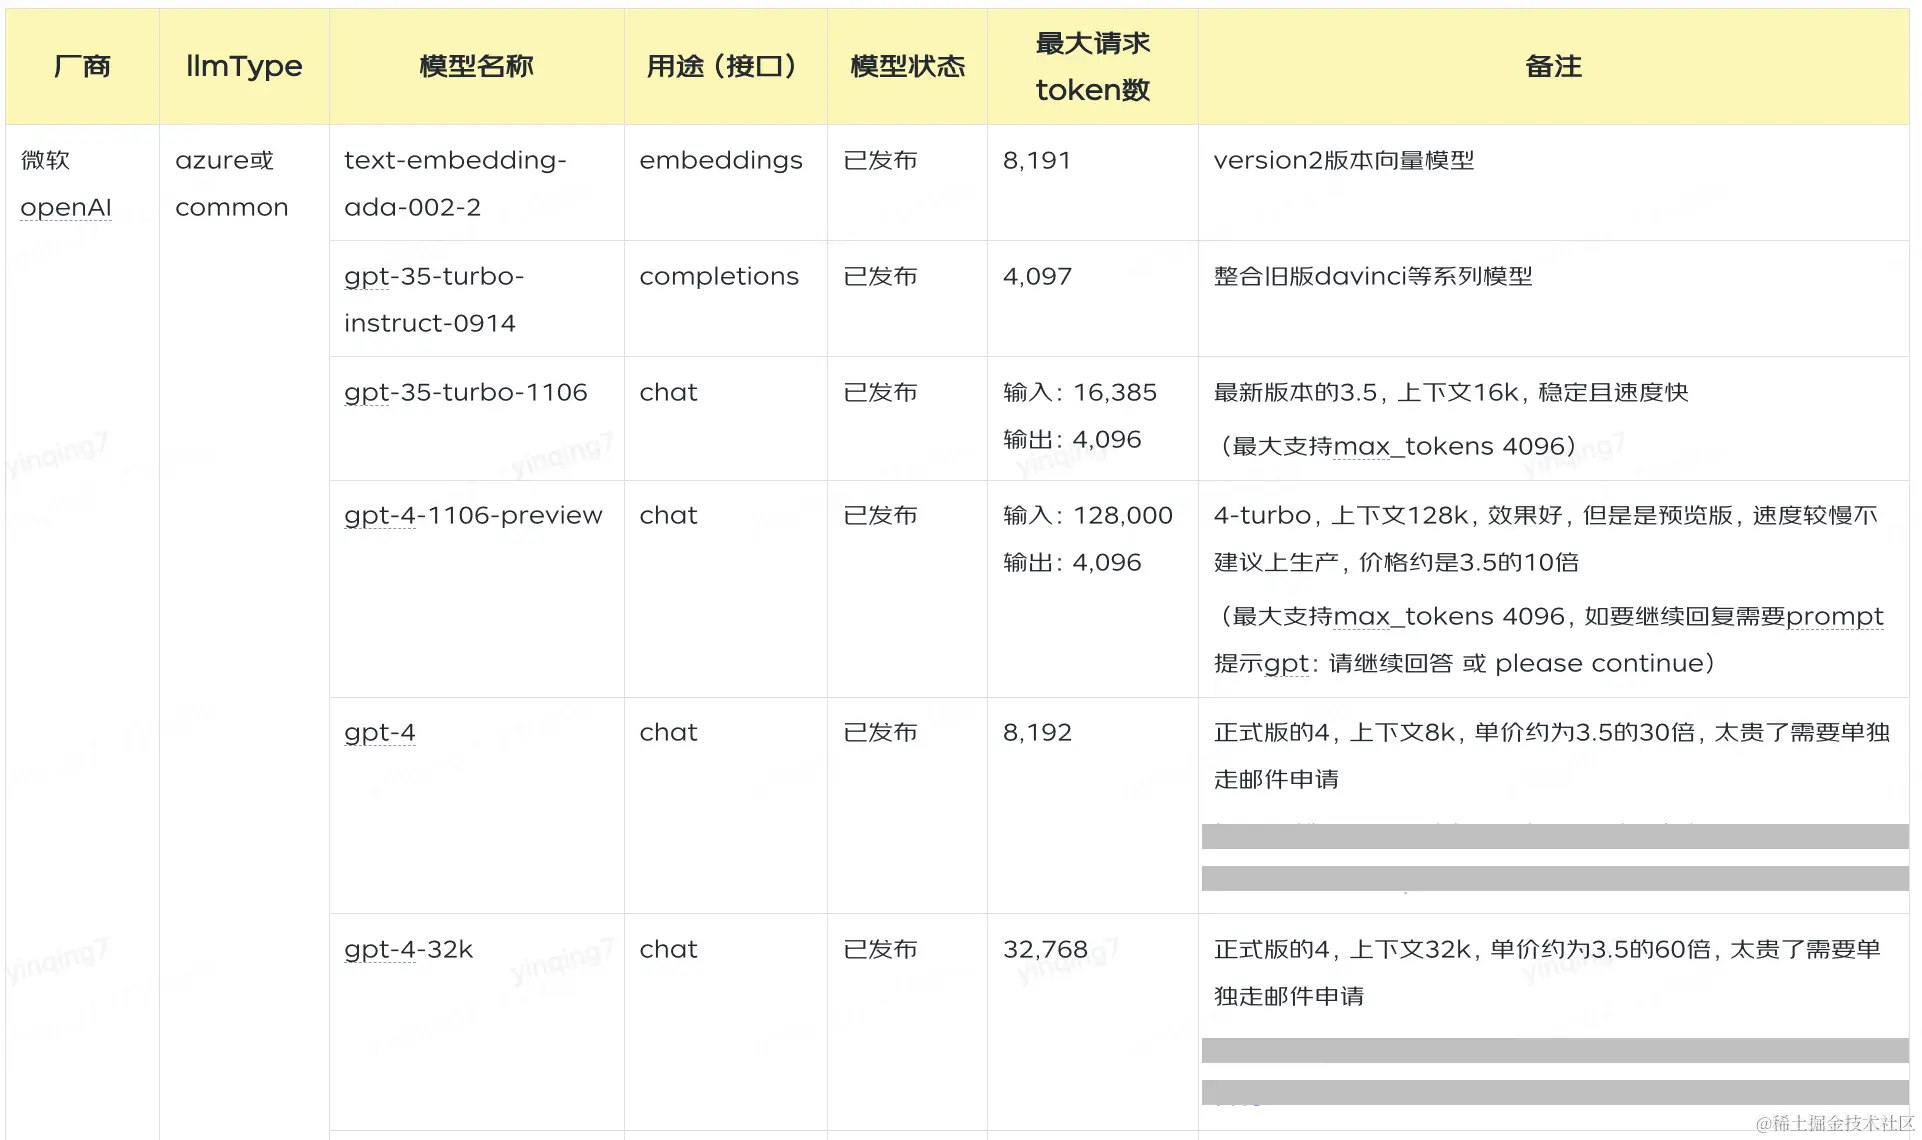Image resolution: width=1922 pixels, height=1140 pixels.
Task: Click the 稀土掘金技术社区 watermark text
Action: click(x=1834, y=1123)
